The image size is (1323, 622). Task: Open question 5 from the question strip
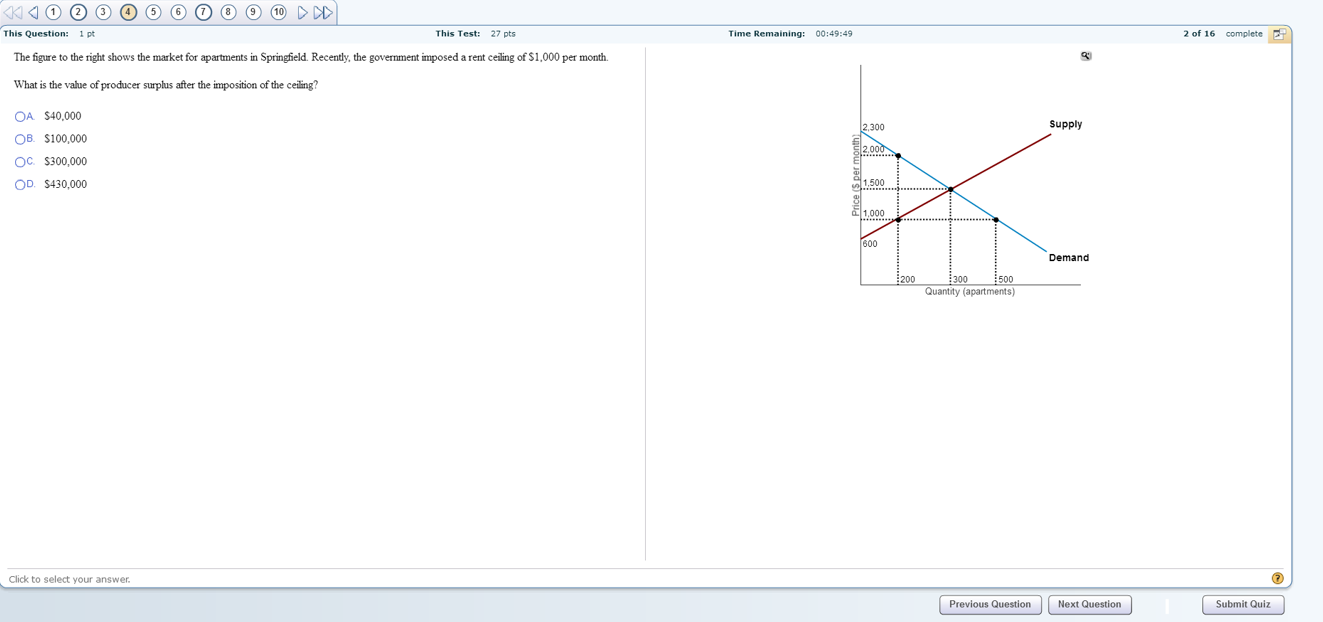(x=153, y=11)
